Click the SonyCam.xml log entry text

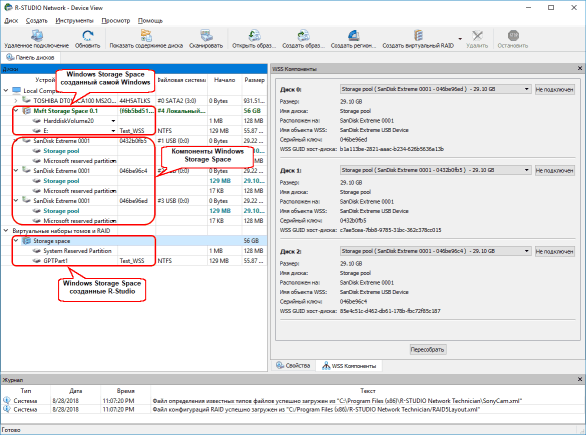(337, 401)
